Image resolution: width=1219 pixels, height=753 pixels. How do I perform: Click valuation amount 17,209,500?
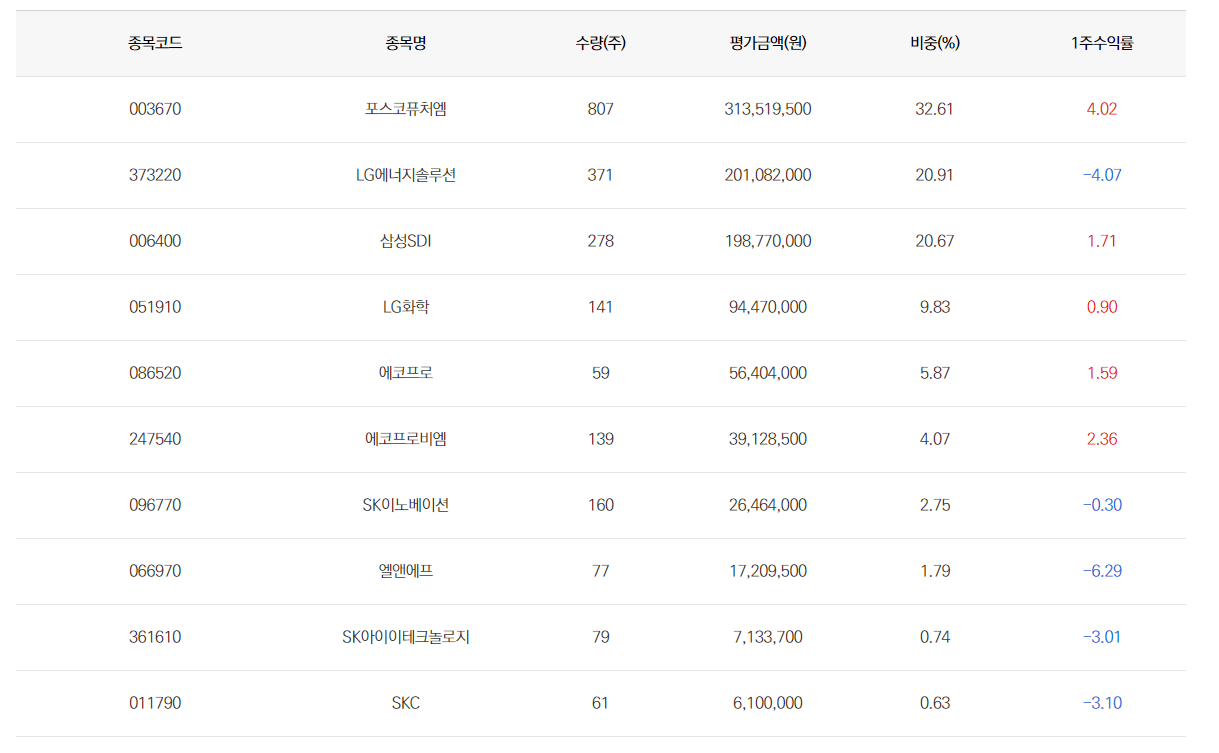tap(768, 571)
